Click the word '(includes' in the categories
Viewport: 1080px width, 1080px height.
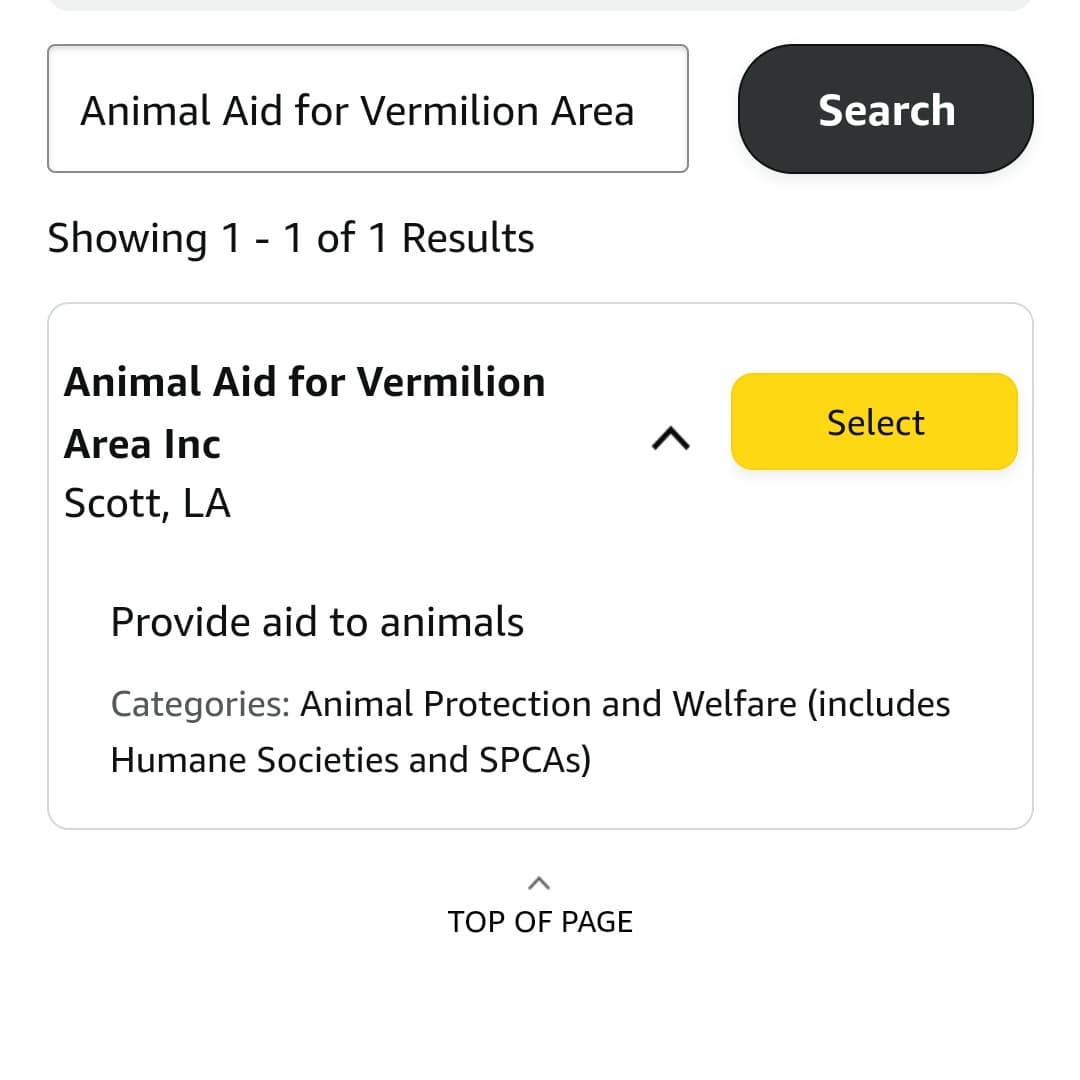[x=878, y=704]
